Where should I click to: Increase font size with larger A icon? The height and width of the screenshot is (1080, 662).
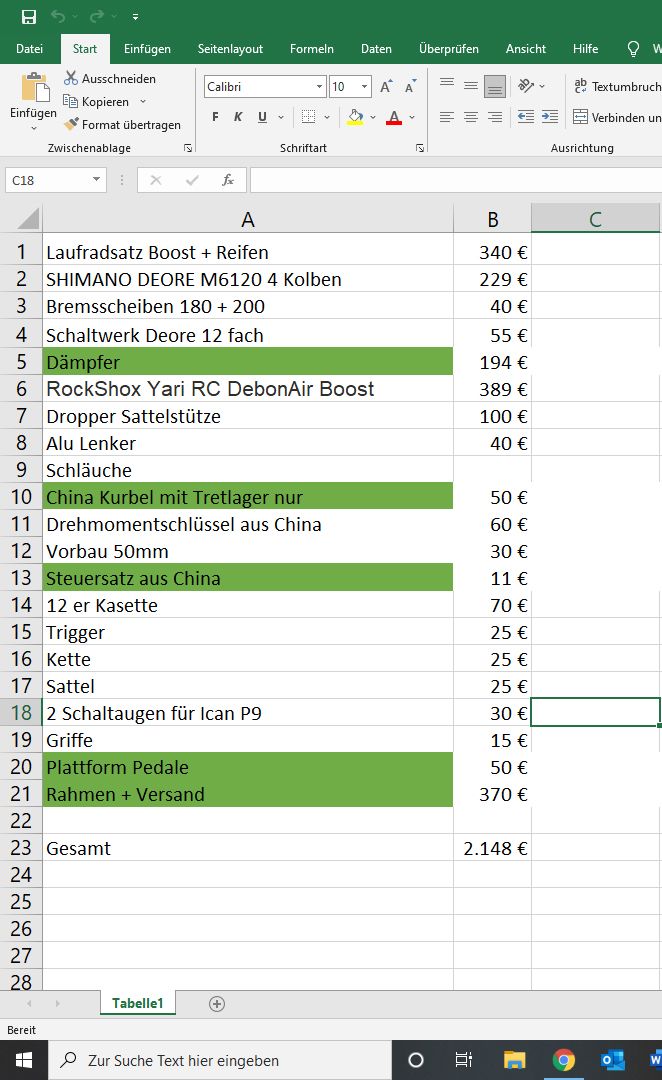coord(385,87)
